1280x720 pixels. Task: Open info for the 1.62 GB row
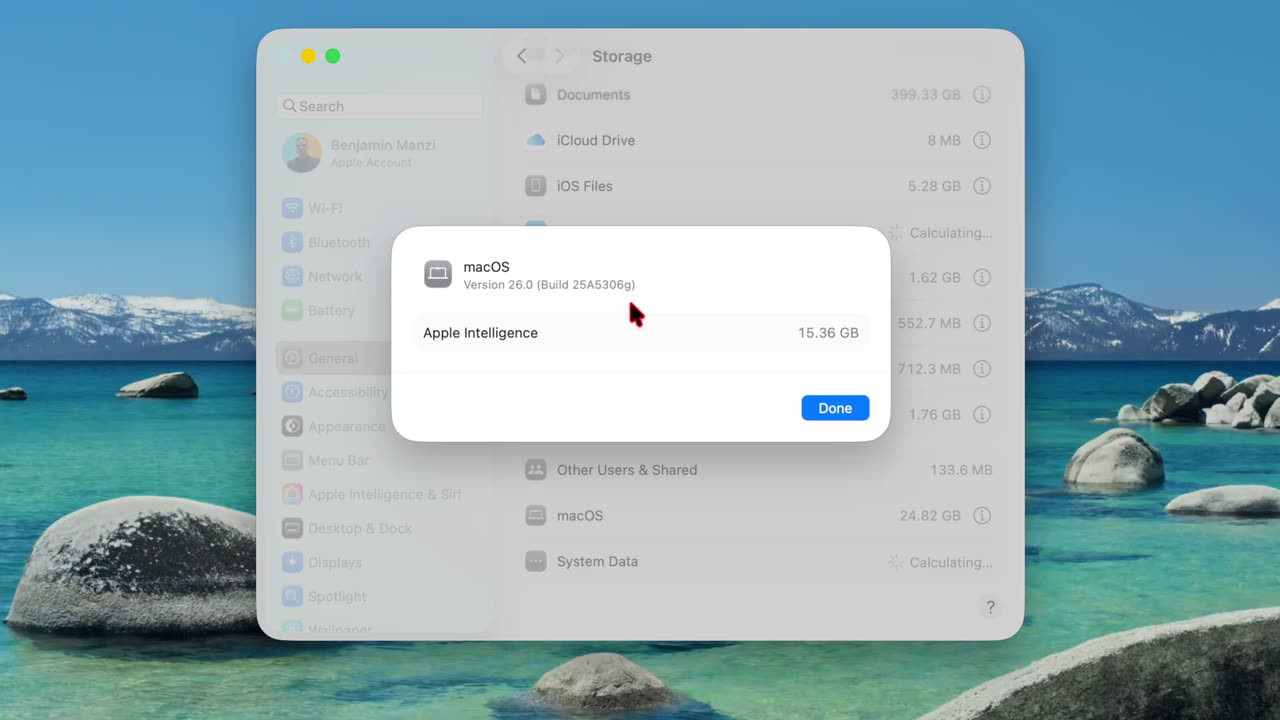tap(982, 277)
